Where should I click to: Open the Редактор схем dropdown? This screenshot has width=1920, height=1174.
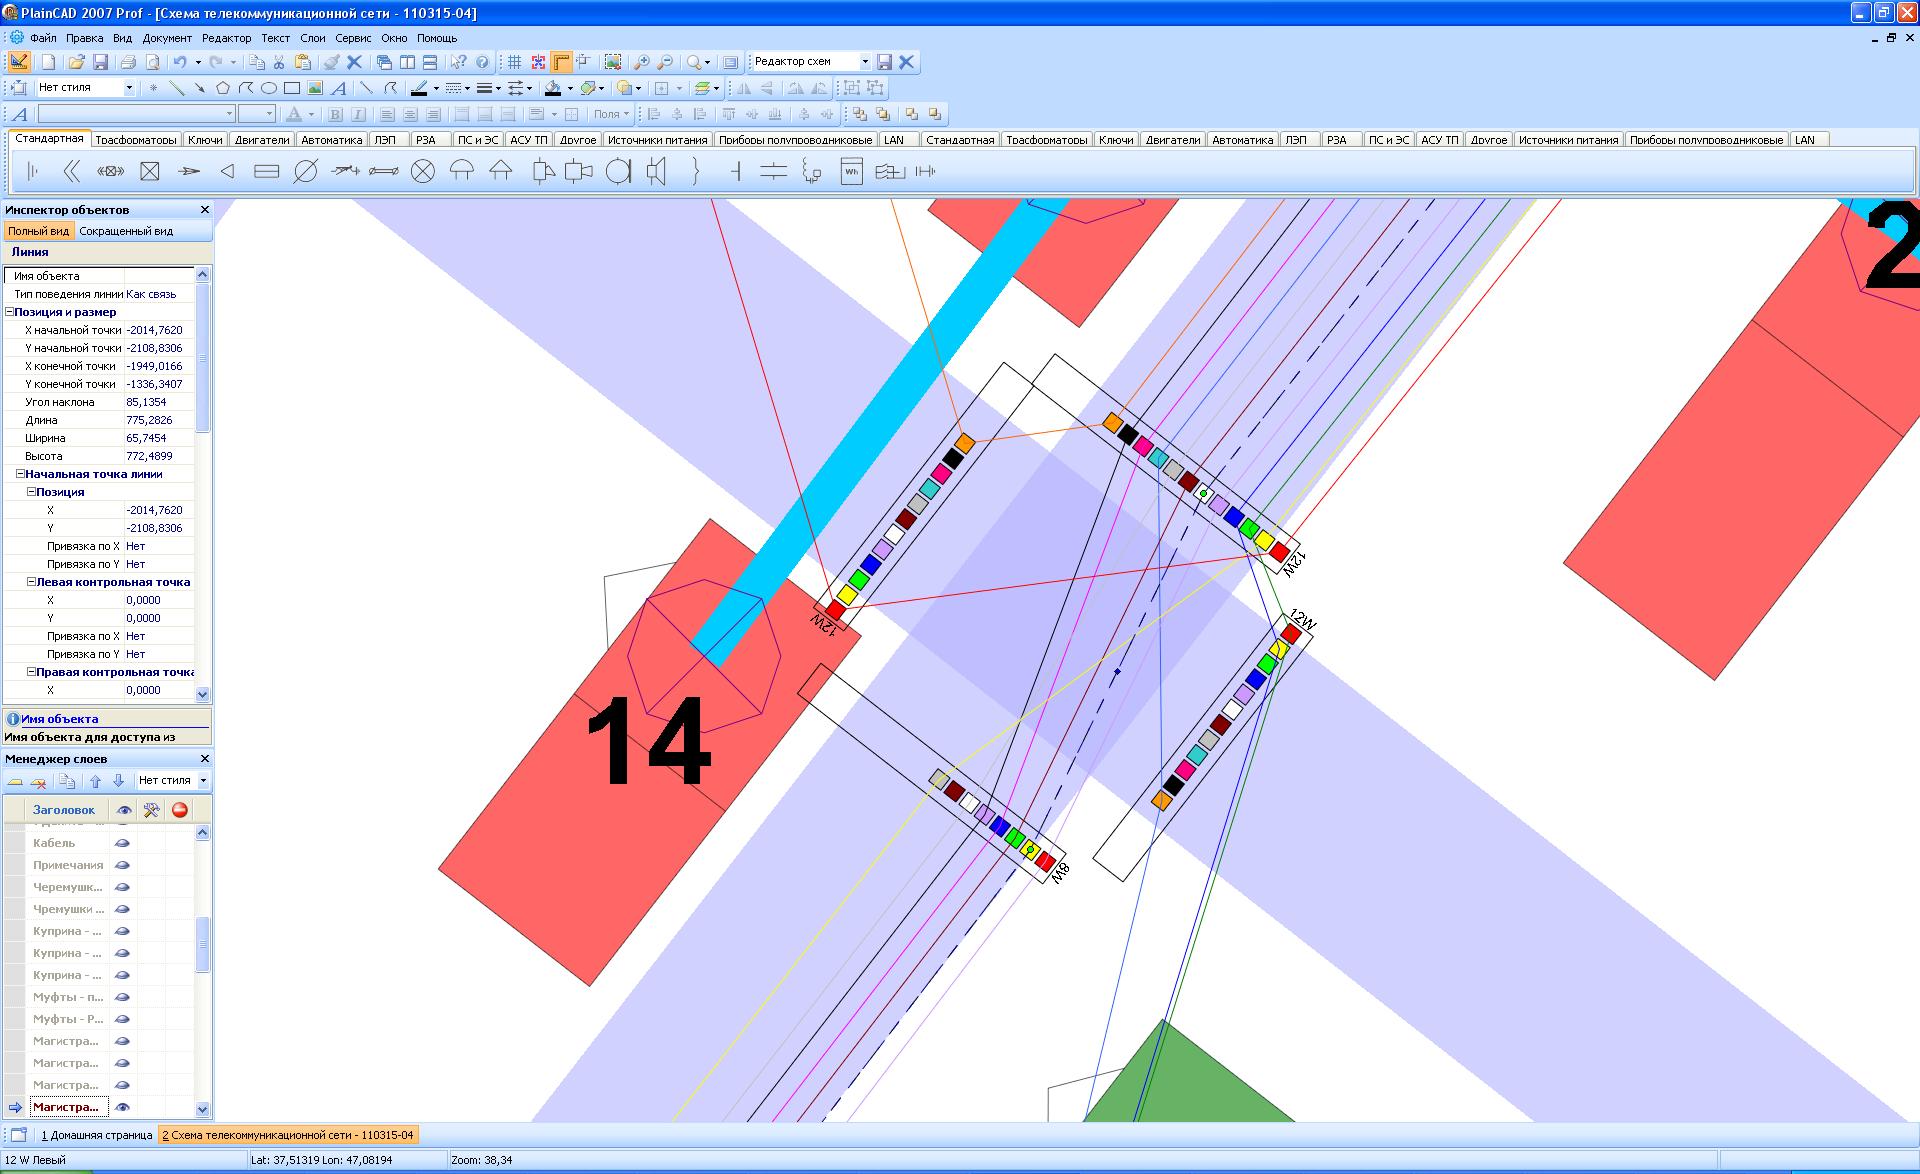pos(865,62)
